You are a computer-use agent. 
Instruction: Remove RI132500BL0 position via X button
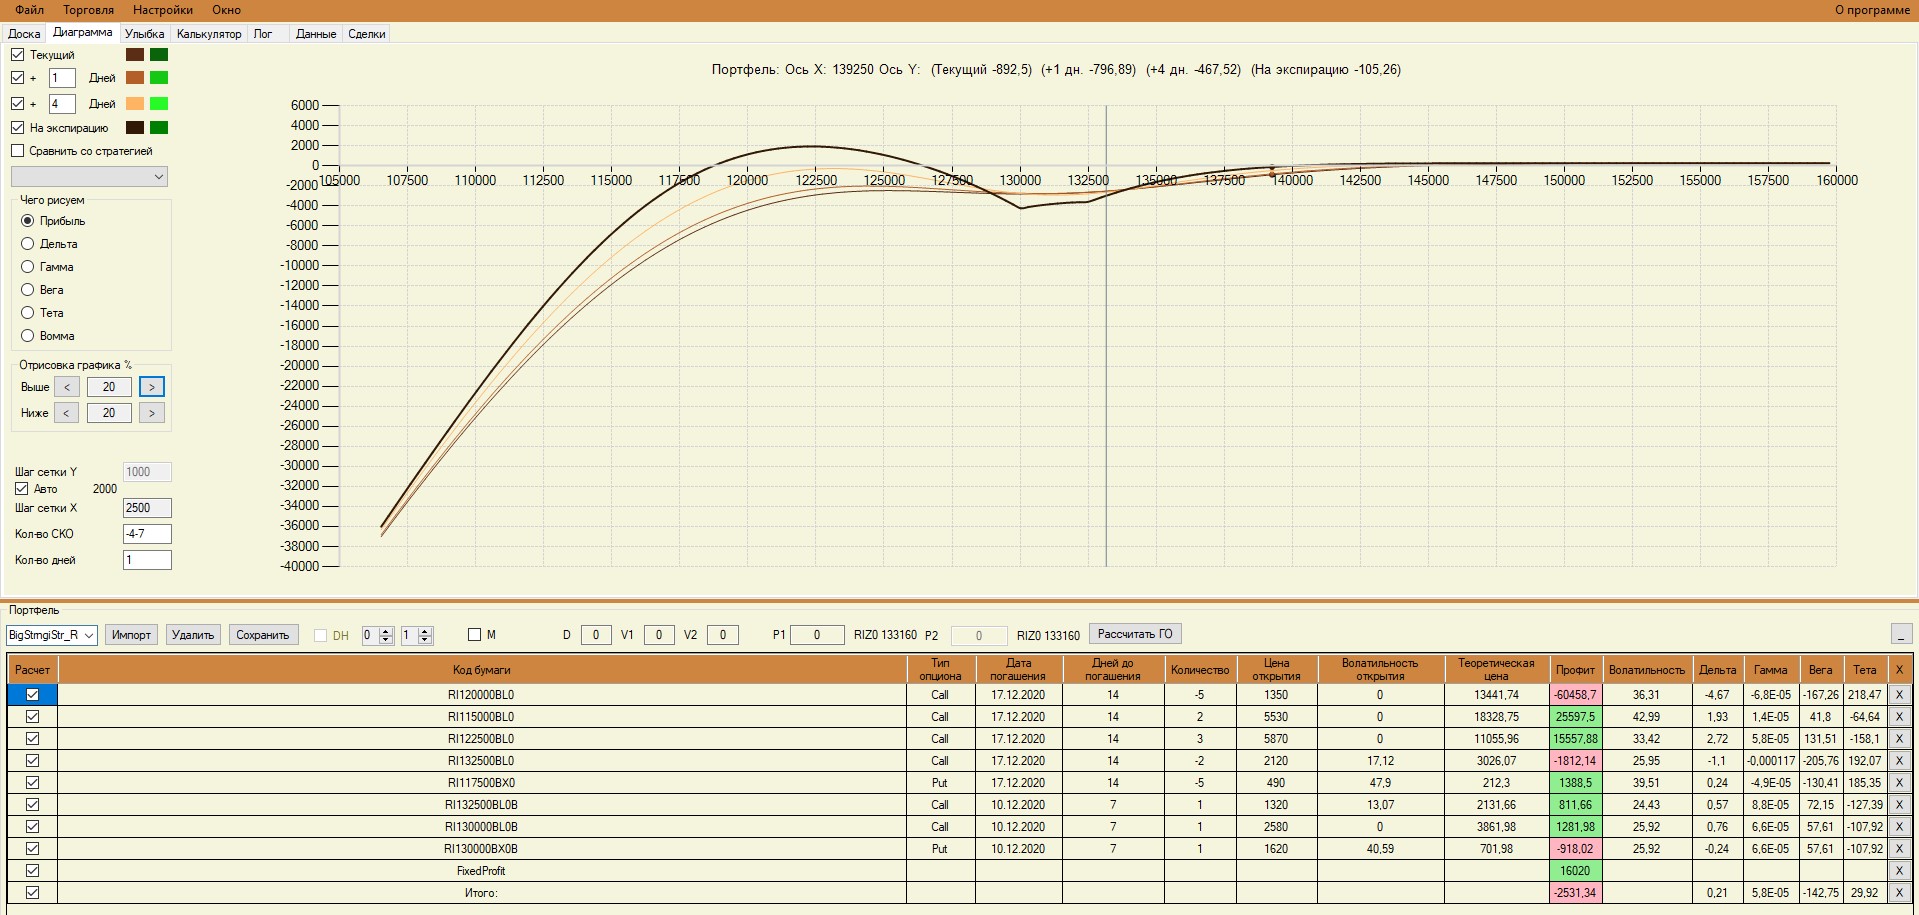click(x=1899, y=760)
